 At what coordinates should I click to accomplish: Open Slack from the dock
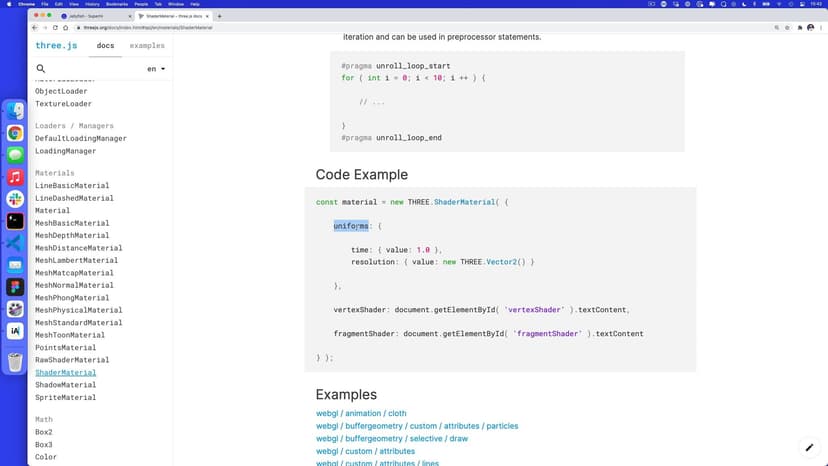click(15, 199)
